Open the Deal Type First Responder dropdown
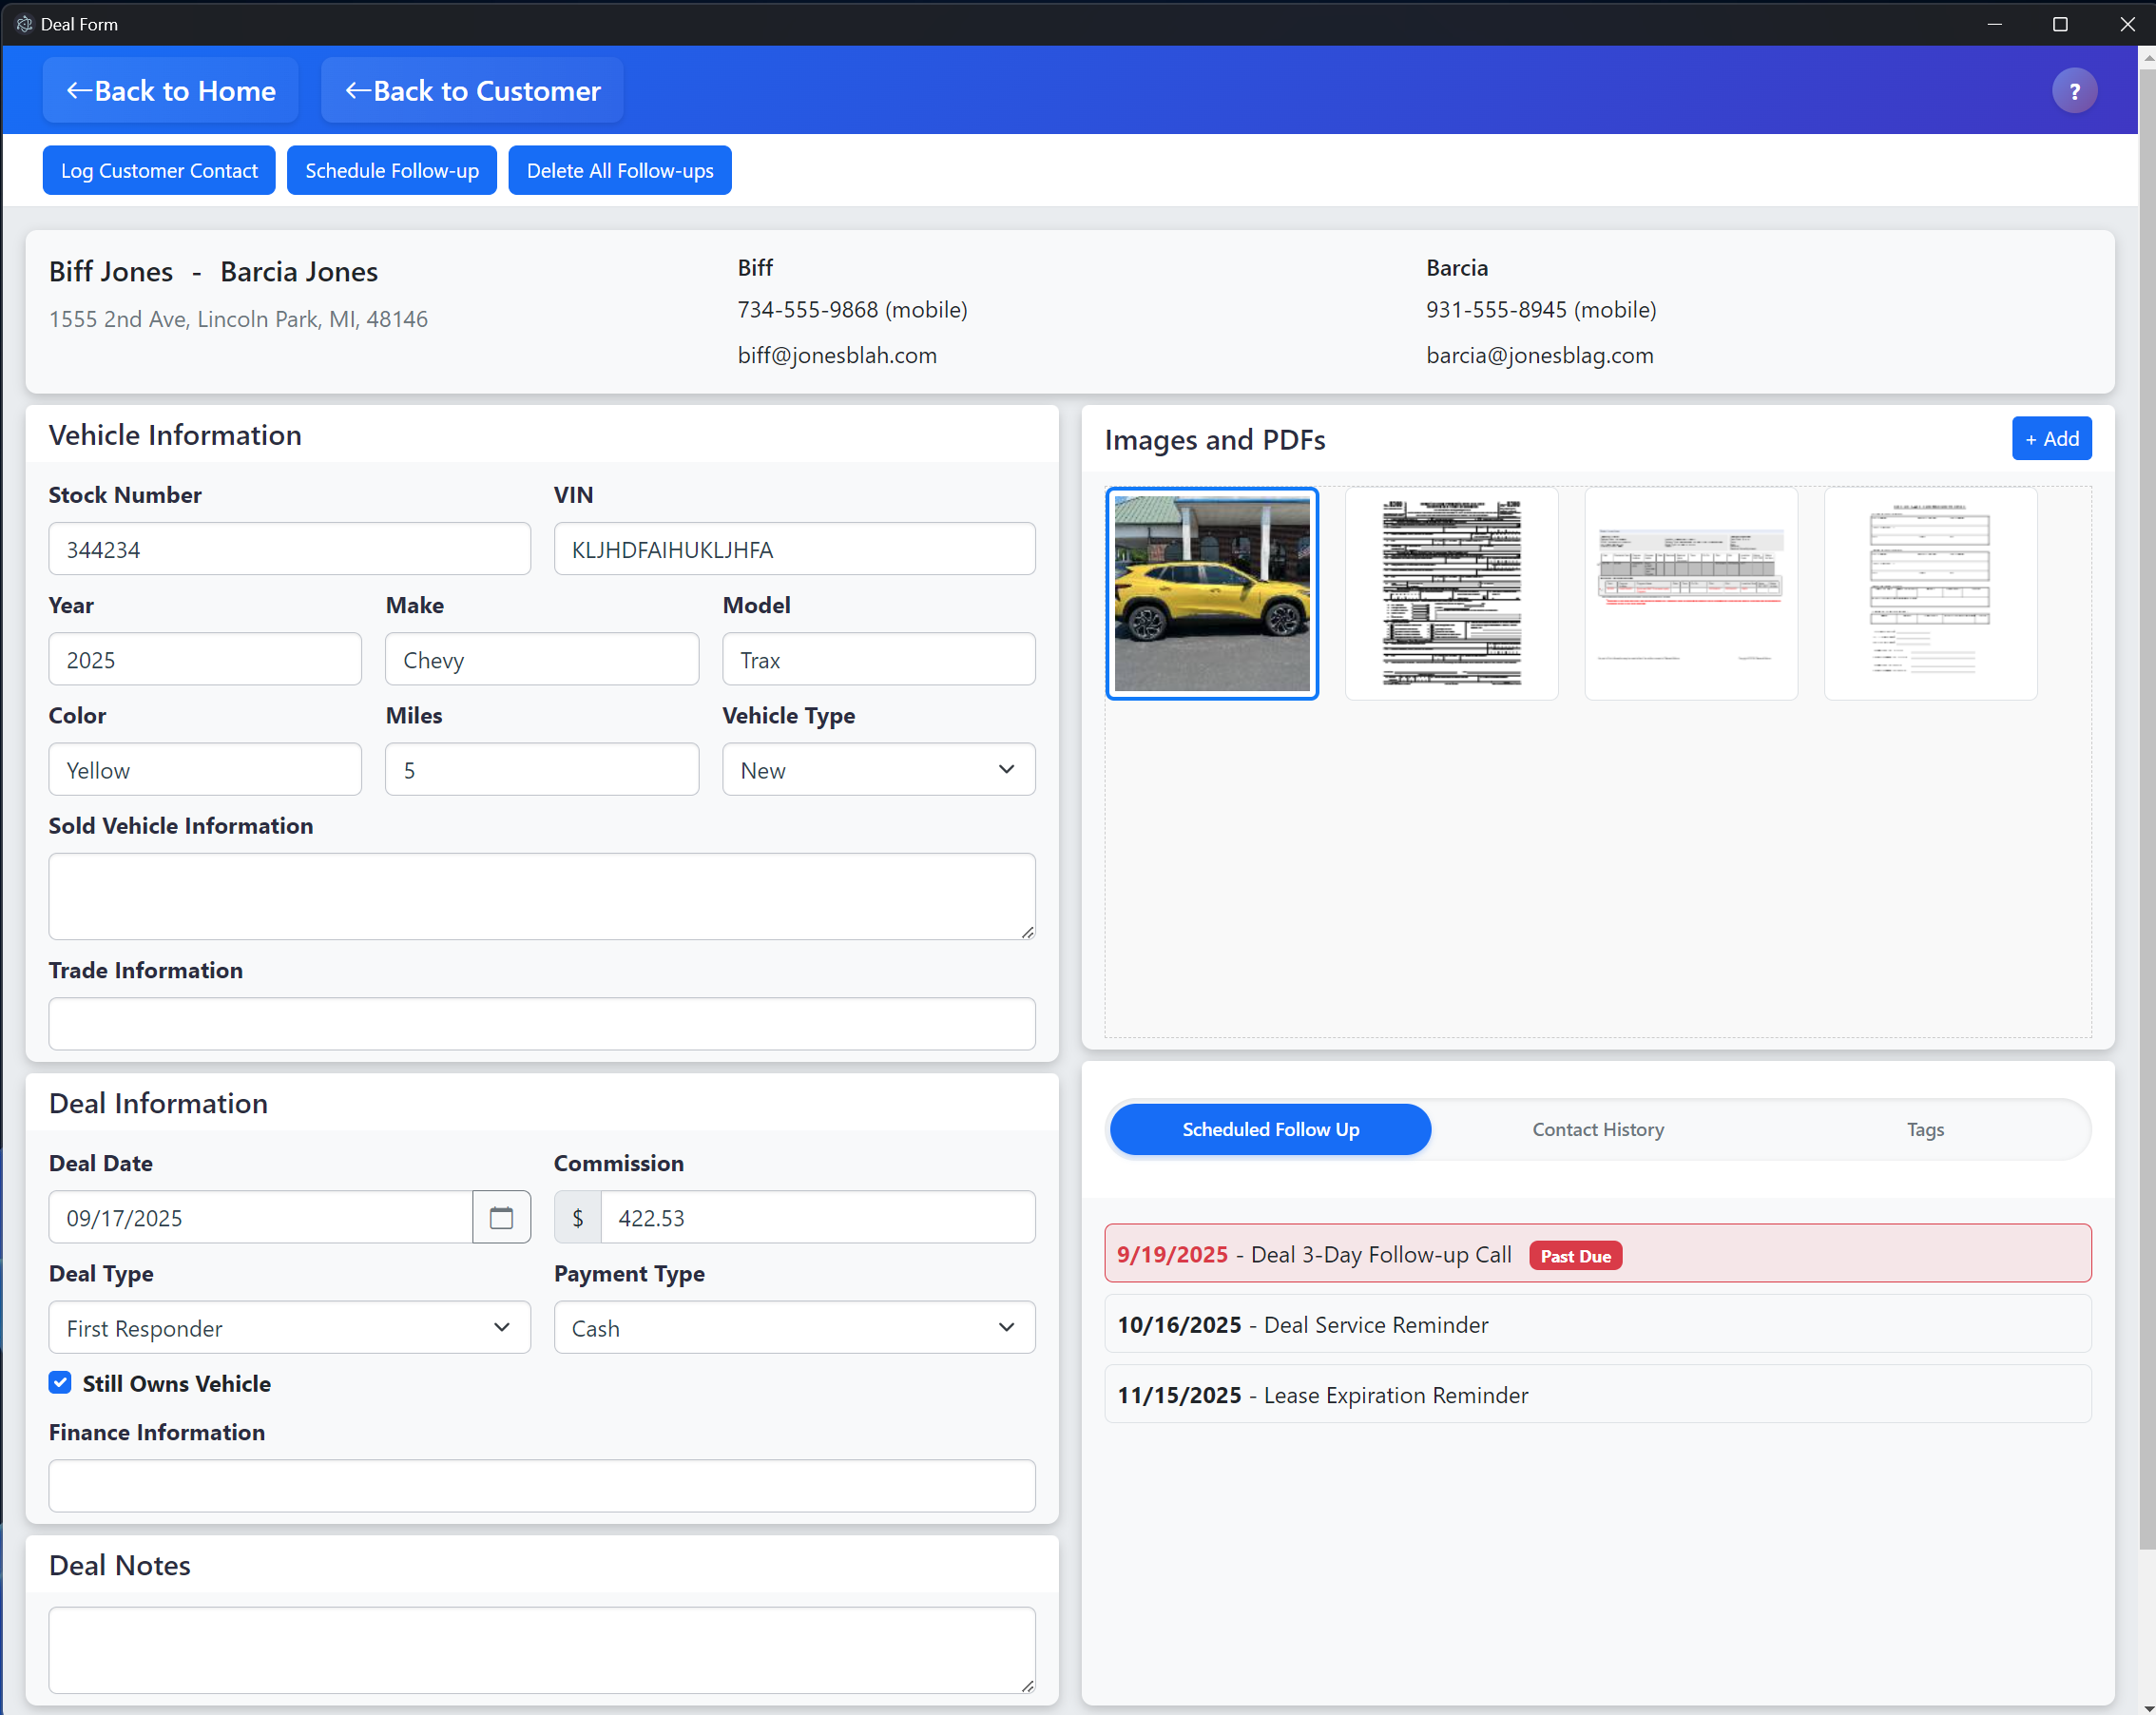2156x1715 pixels. click(289, 1327)
